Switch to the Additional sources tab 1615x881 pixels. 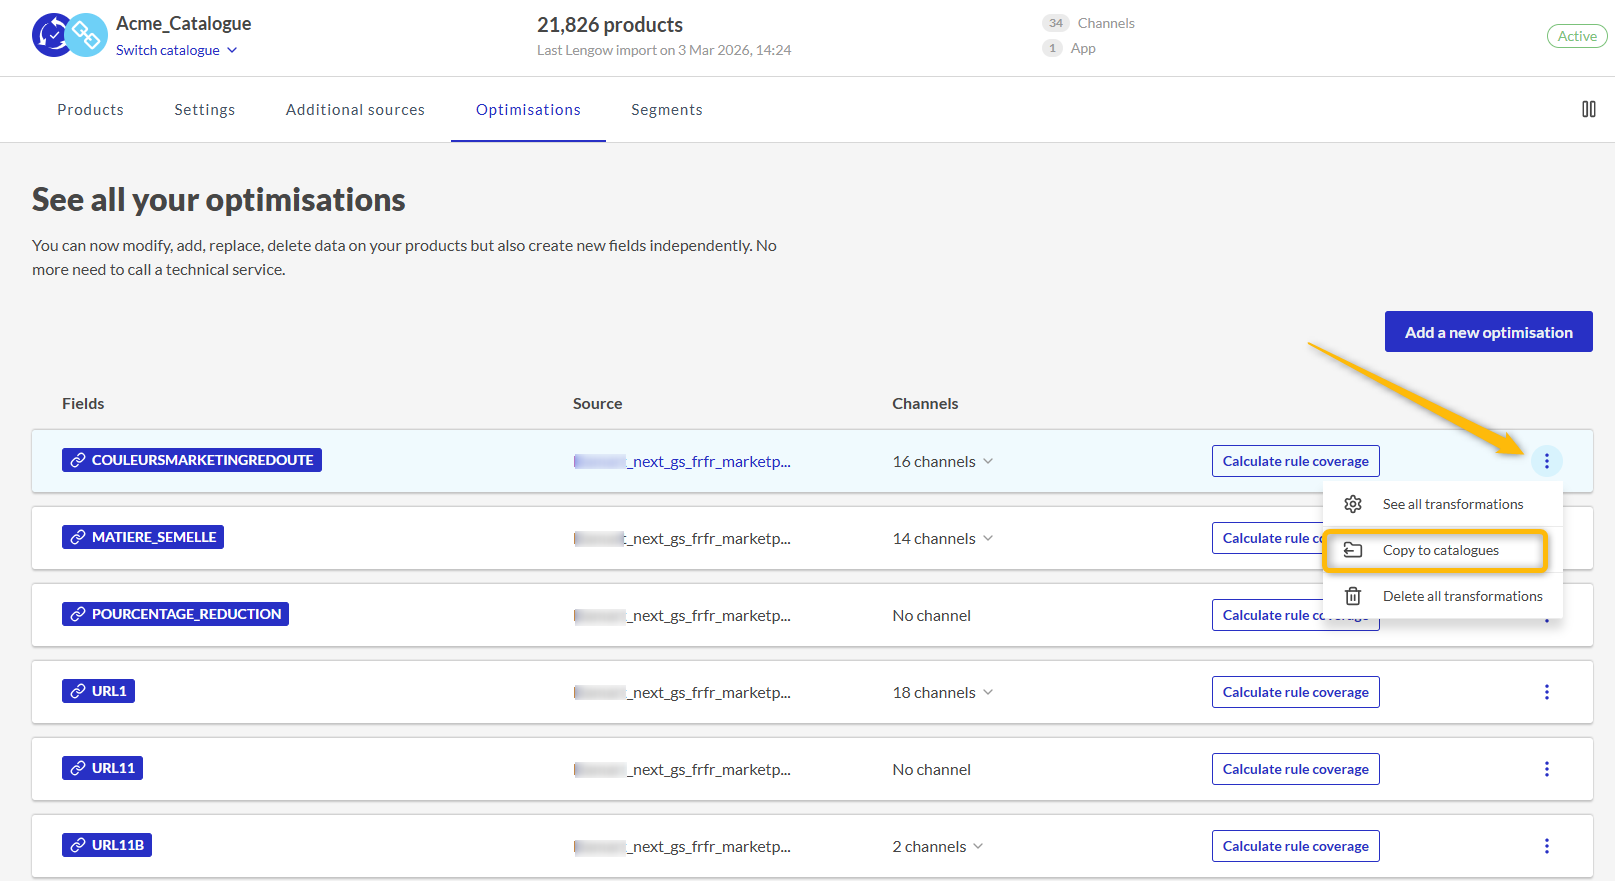(355, 110)
